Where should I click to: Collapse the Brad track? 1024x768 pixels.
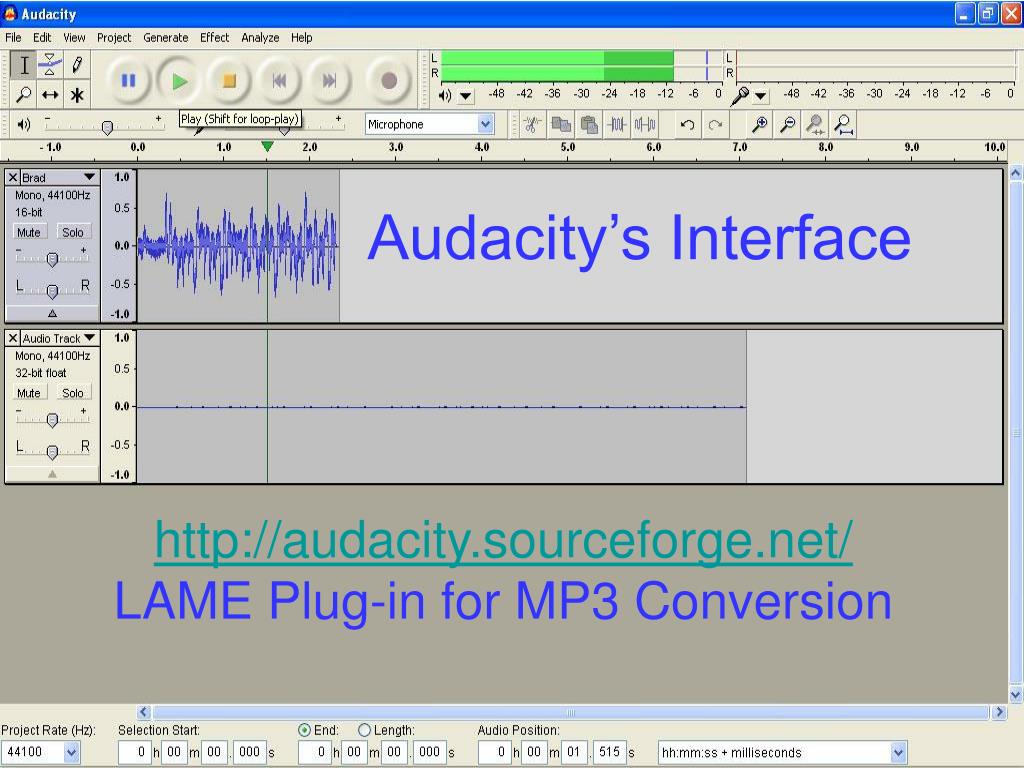[x=52, y=313]
